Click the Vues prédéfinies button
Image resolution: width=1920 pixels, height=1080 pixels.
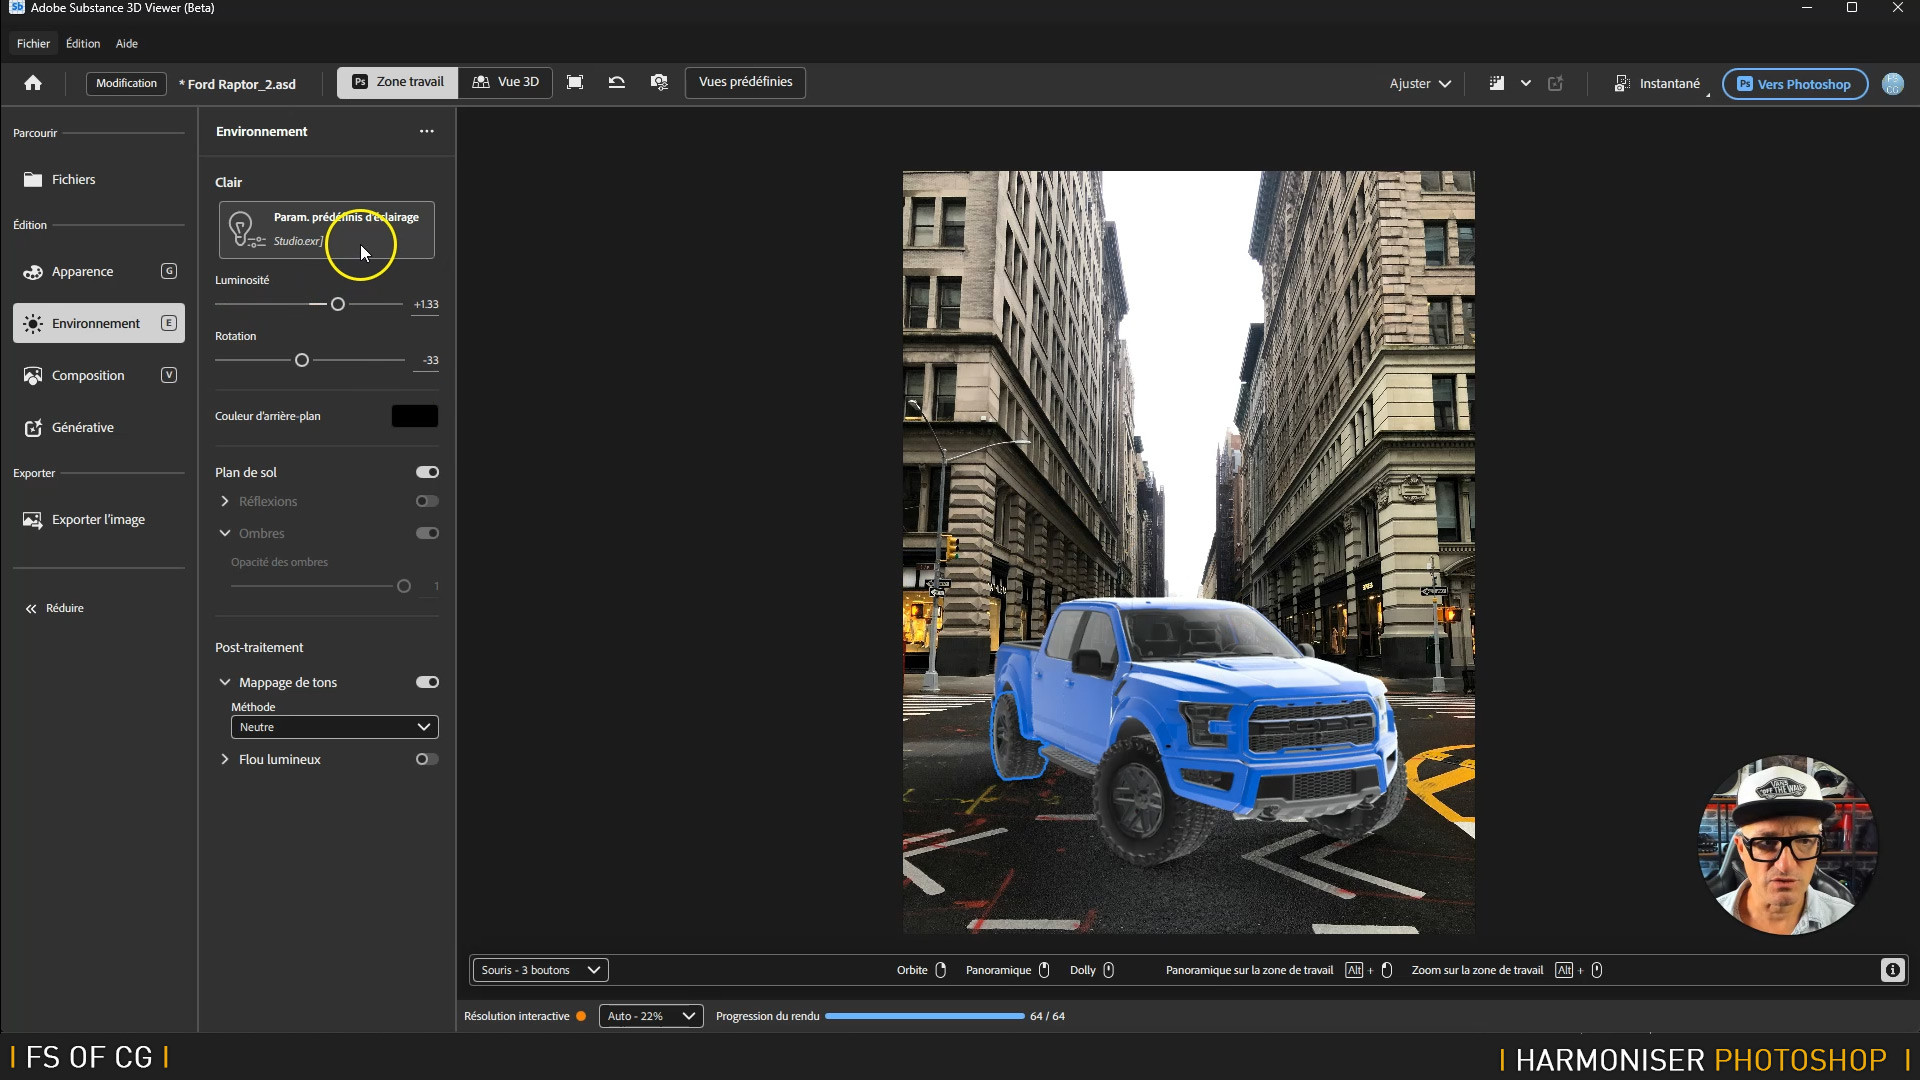(745, 82)
